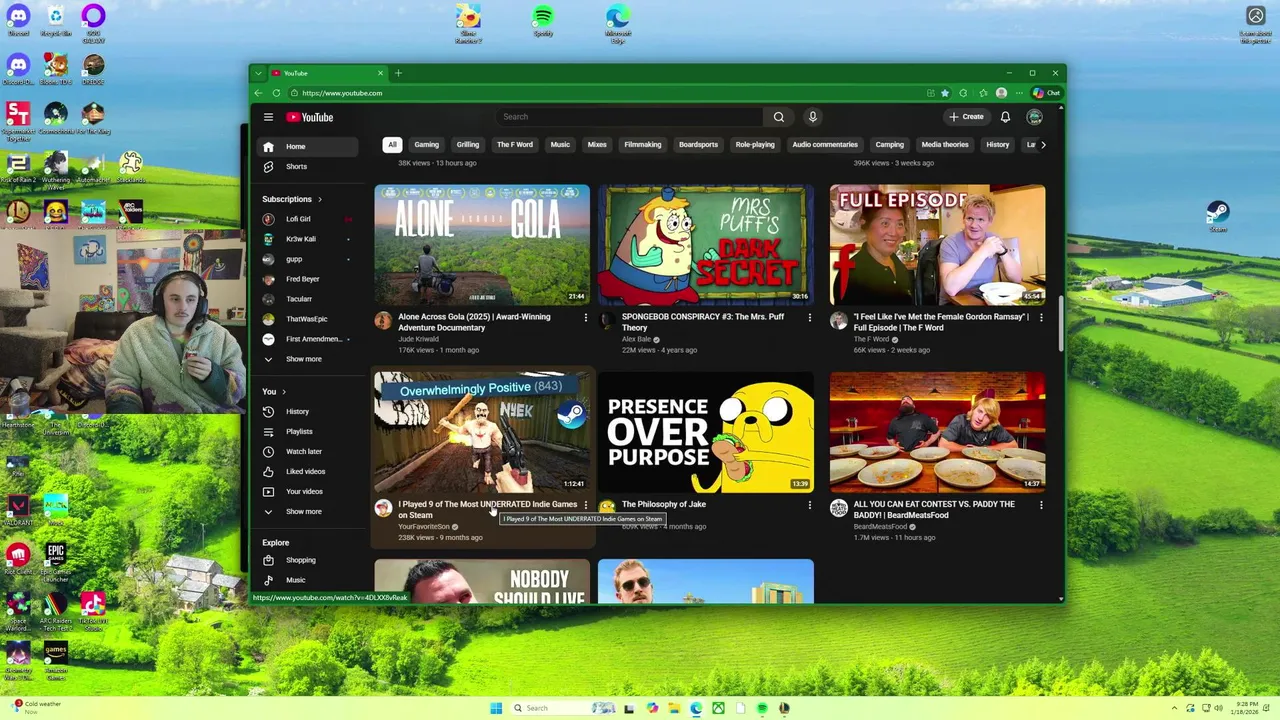
Task: Click the YouTube logo
Action: tap(310, 117)
